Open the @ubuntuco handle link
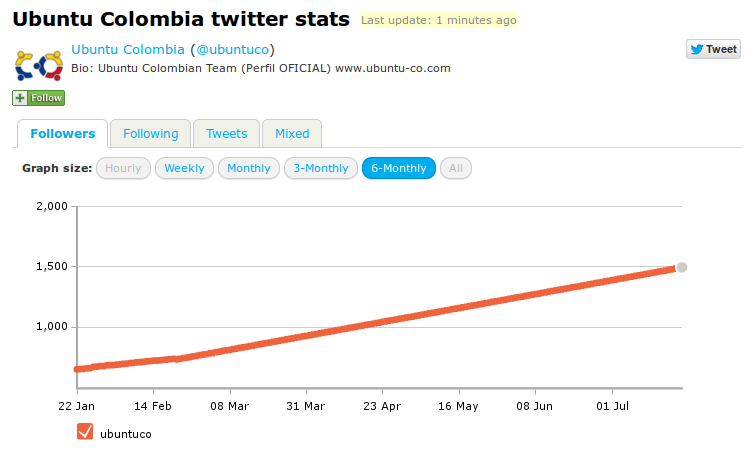Image resolution: width=749 pixels, height=455 pixels. coord(233,50)
